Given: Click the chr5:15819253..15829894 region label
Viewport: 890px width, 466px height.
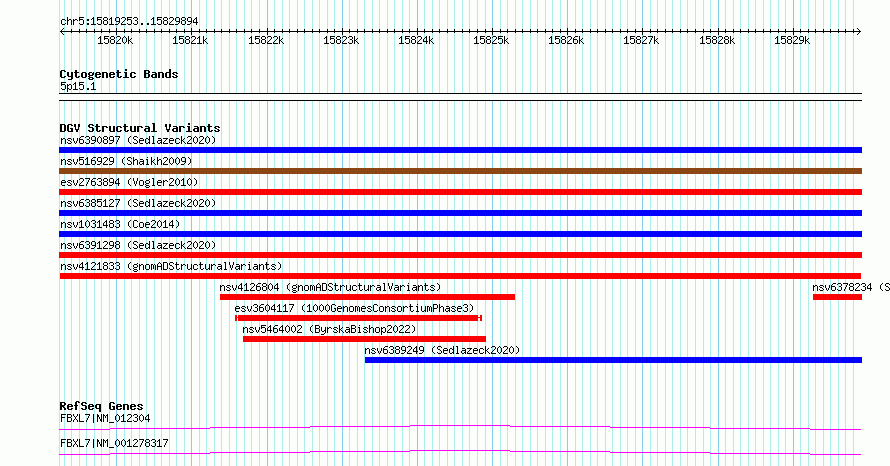Looking at the screenshot, I should click(x=129, y=22).
